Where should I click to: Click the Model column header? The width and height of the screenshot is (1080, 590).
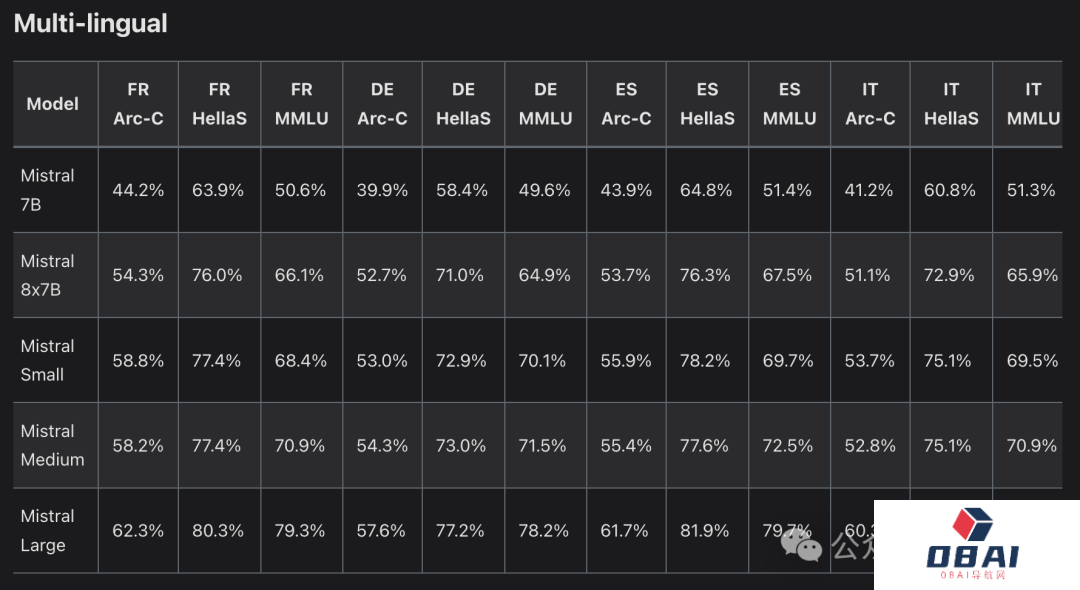click(53, 104)
